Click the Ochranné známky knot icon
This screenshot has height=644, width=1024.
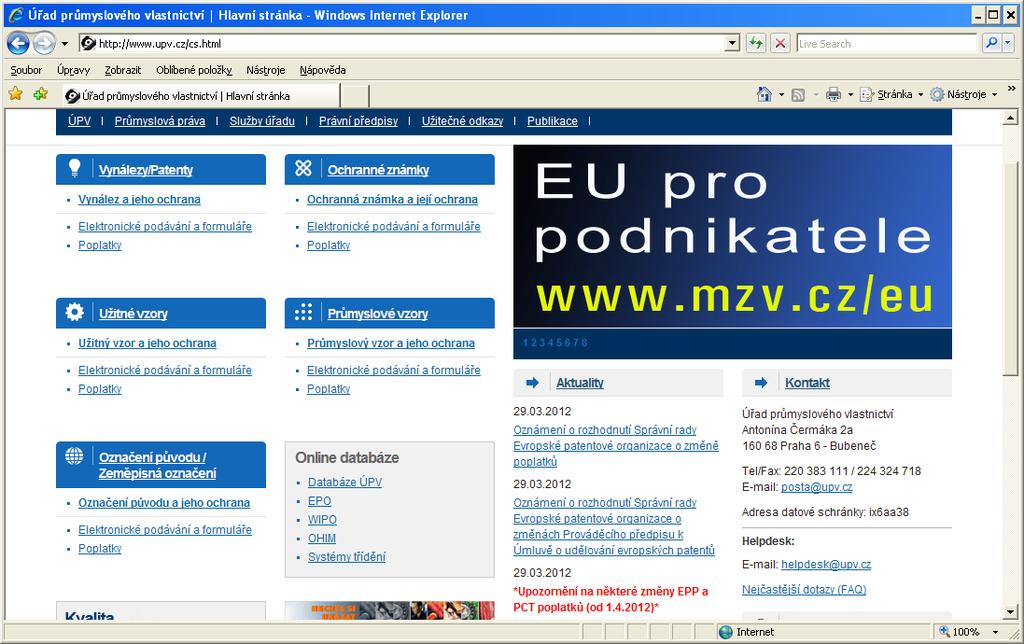[304, 169]
